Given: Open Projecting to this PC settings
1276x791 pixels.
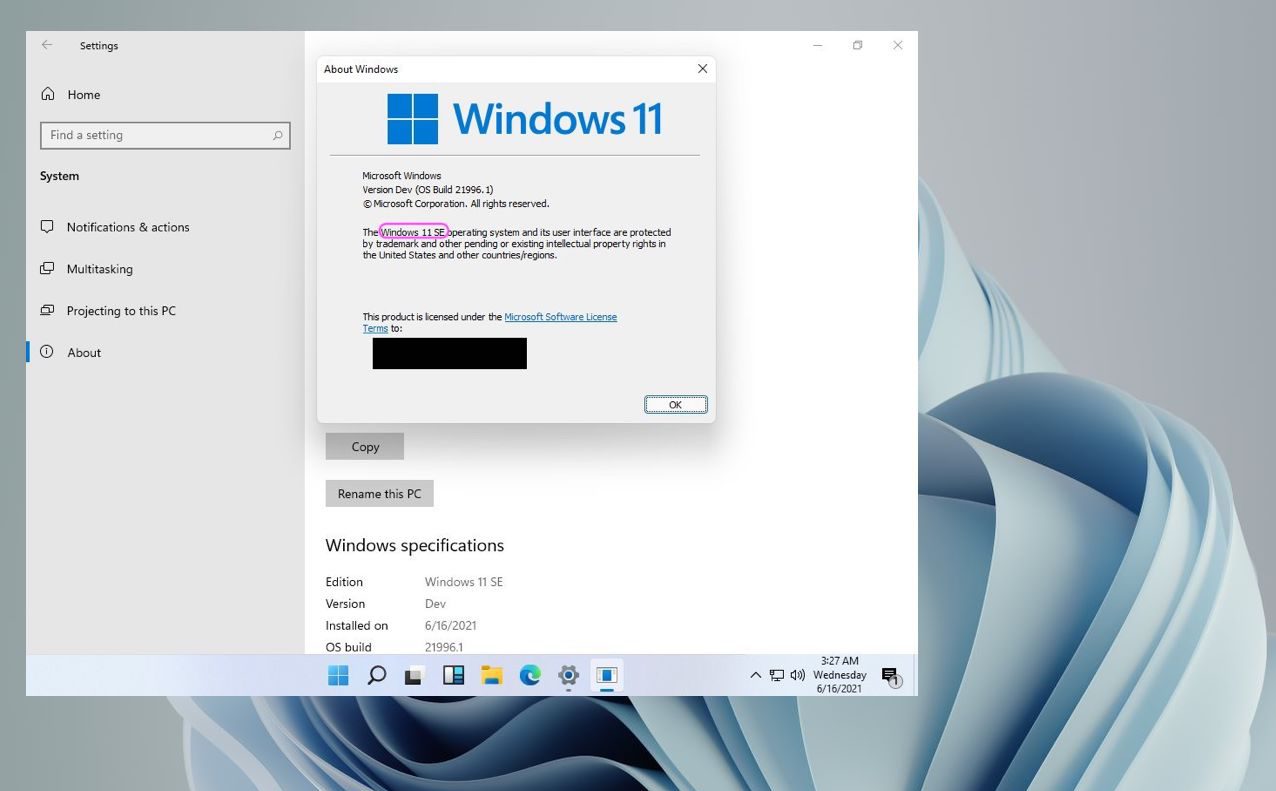Looking at the screenshot, I should (120, 310).
